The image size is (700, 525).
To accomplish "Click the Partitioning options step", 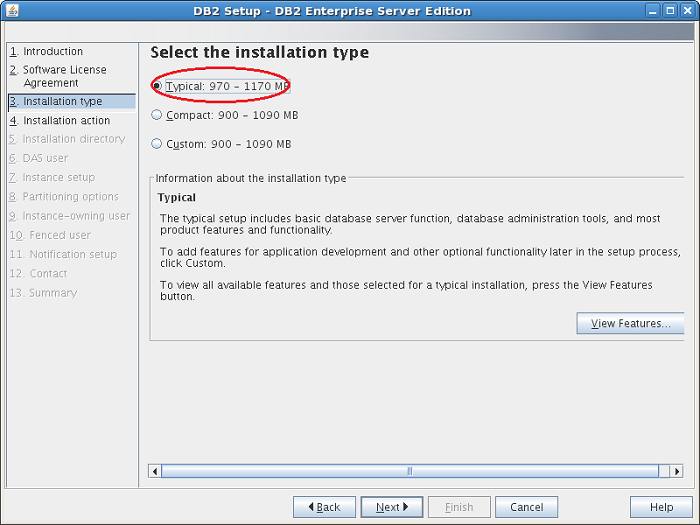I will click(64, 197).
